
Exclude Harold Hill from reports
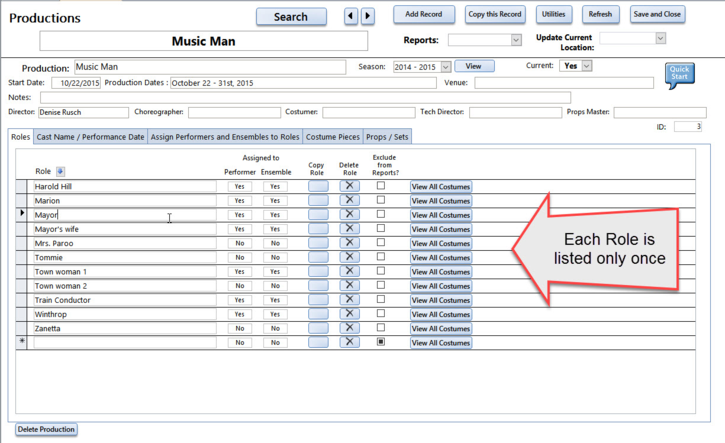[x=381, y=185]
